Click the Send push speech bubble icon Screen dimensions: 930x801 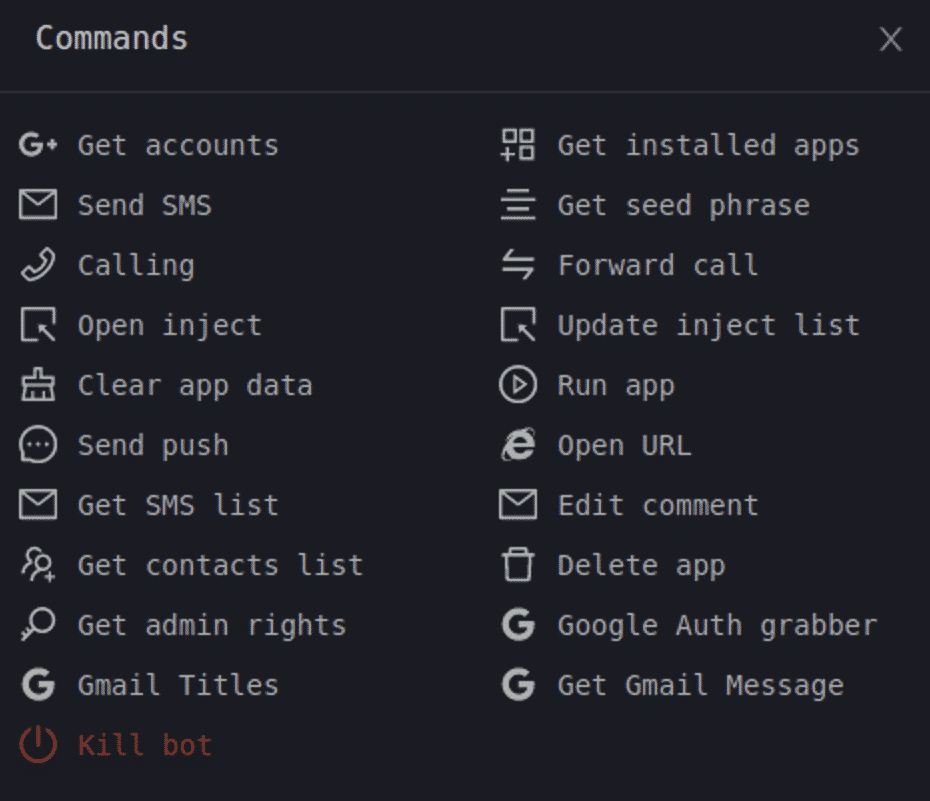[37, 445]
